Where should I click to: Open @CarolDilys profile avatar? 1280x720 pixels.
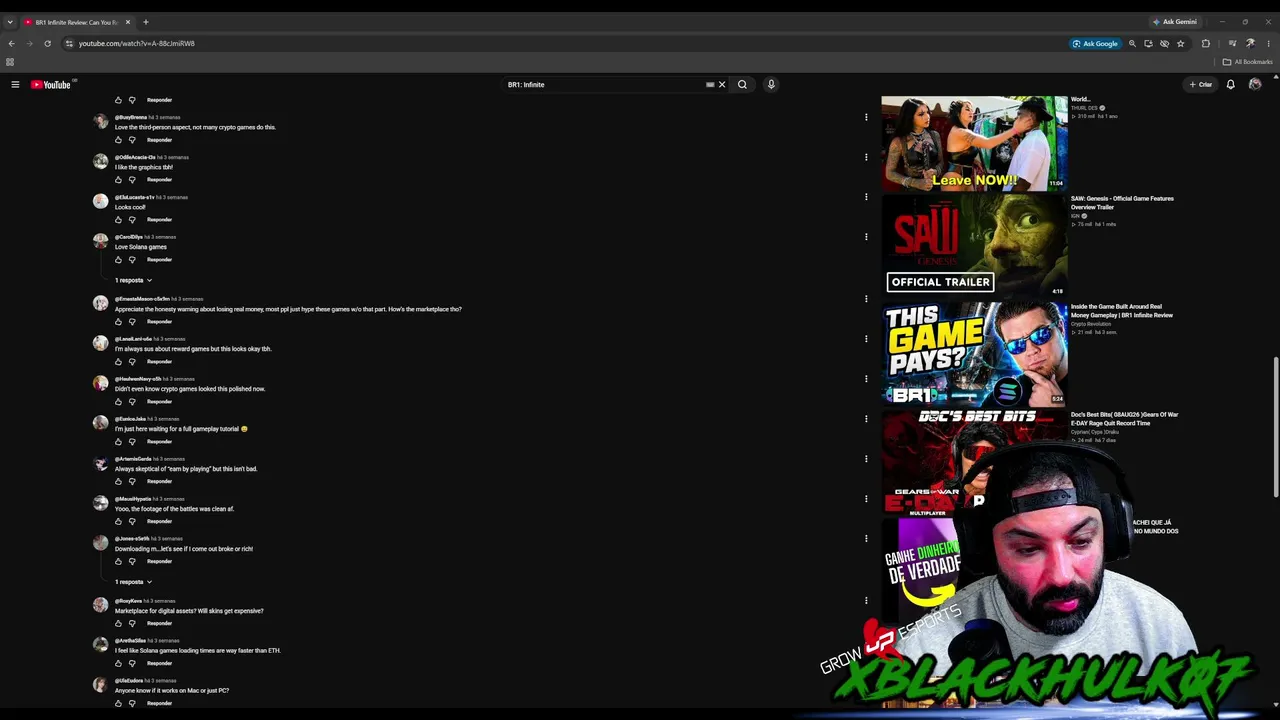click(x=100, y=241)
